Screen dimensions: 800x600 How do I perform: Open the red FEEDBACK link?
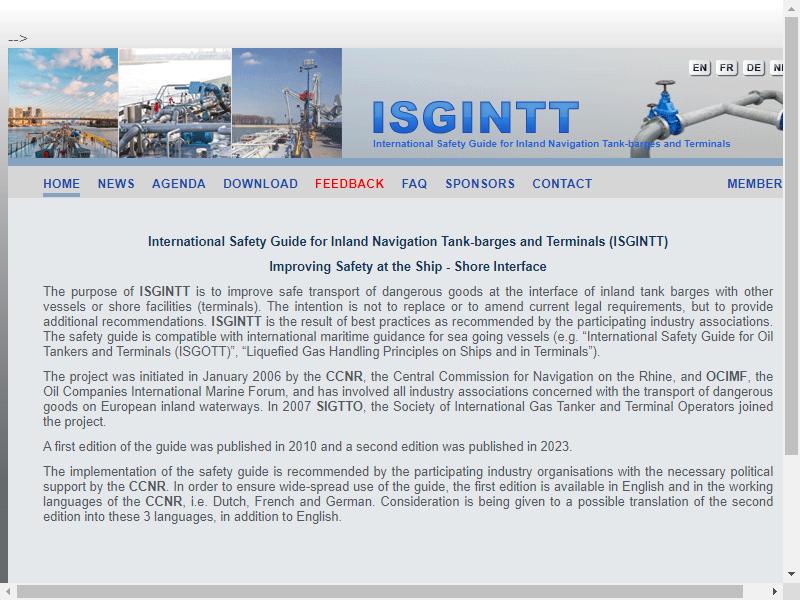click(349, 184)
